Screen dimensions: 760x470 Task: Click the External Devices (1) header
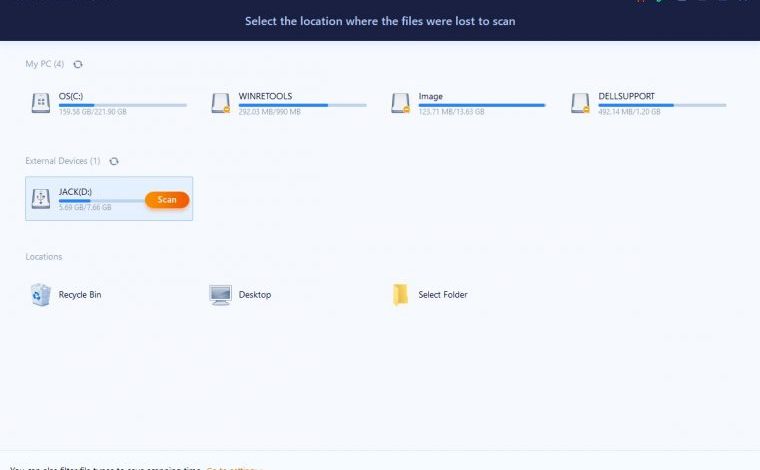point(63,161)
